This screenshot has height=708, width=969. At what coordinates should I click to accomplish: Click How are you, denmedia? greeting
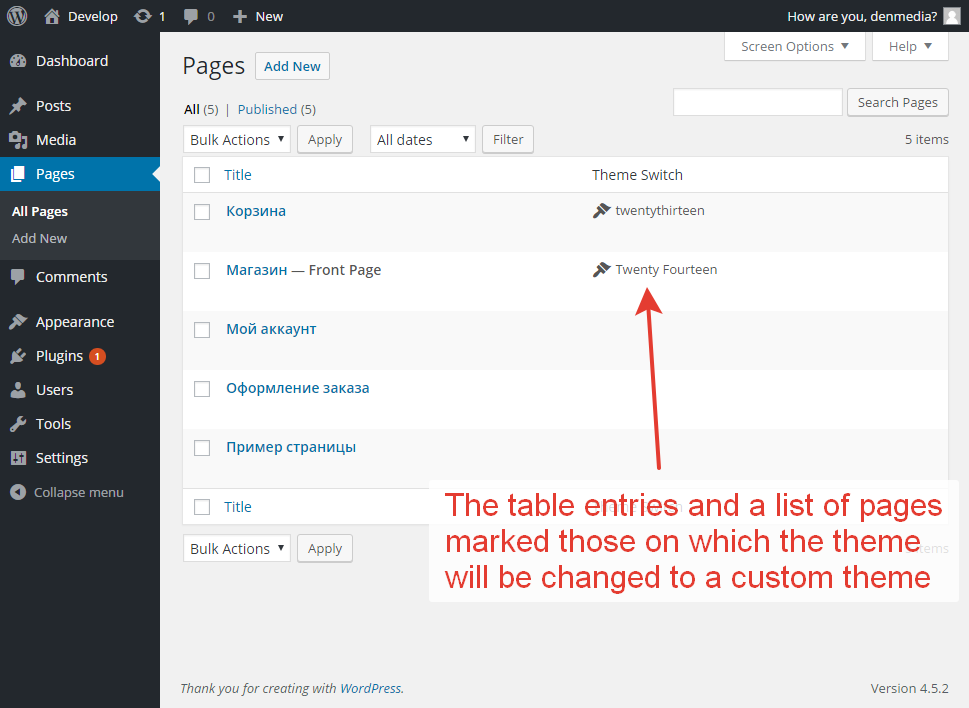(x=862, y=17)
